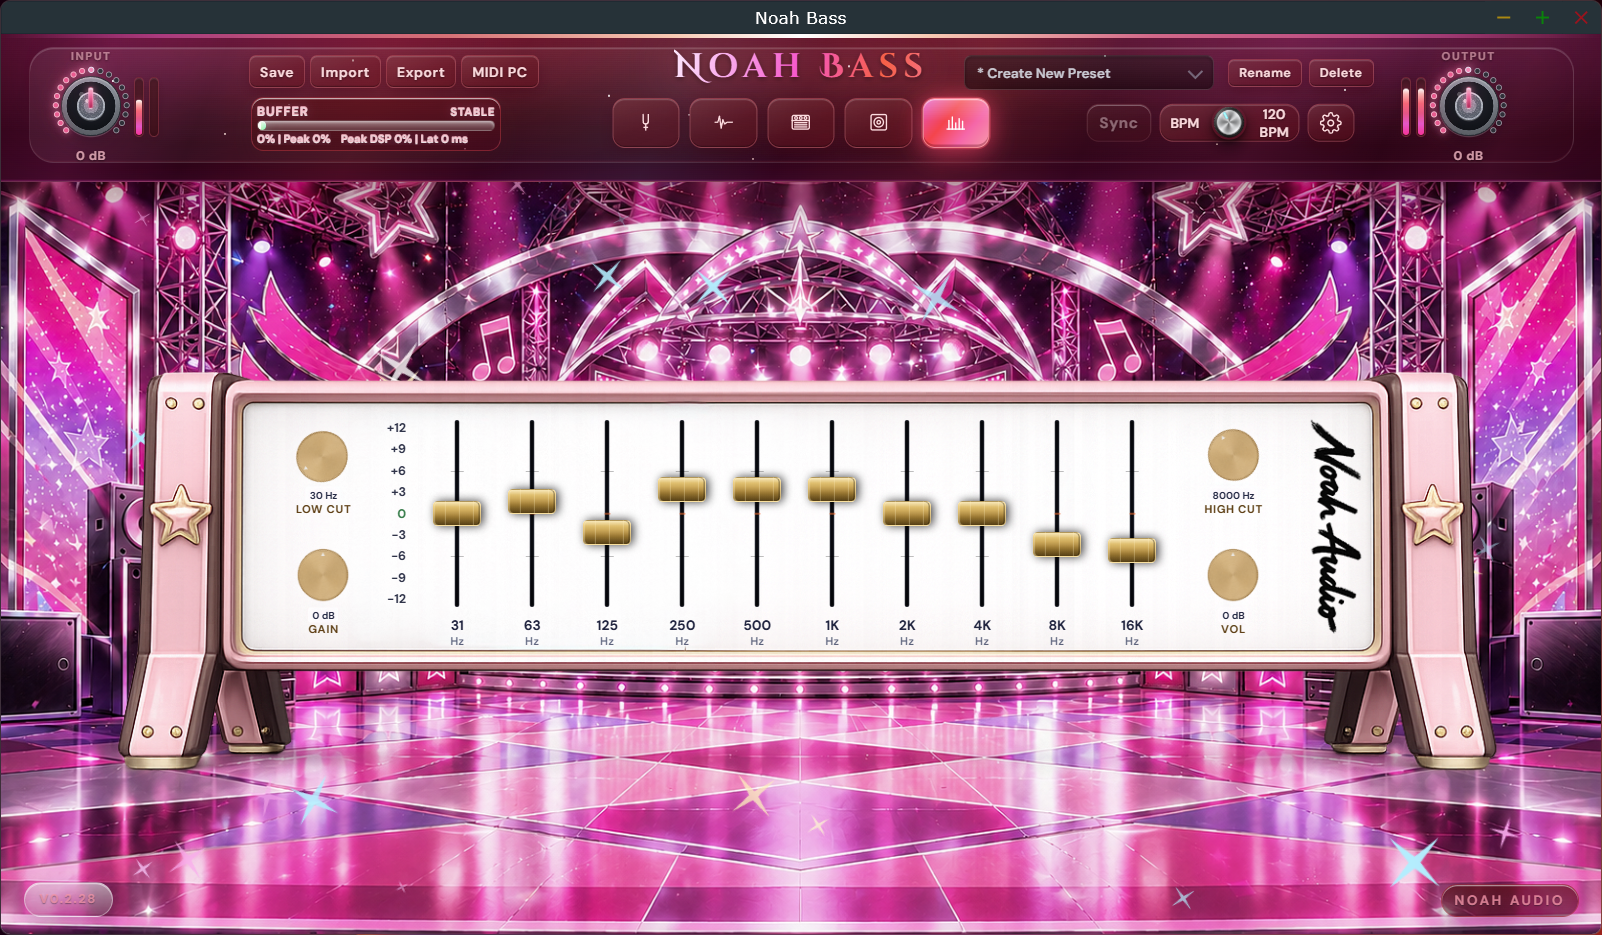Click the 0 dB EQ scale label
1602x935 pixels.
(x=401, y=513)
